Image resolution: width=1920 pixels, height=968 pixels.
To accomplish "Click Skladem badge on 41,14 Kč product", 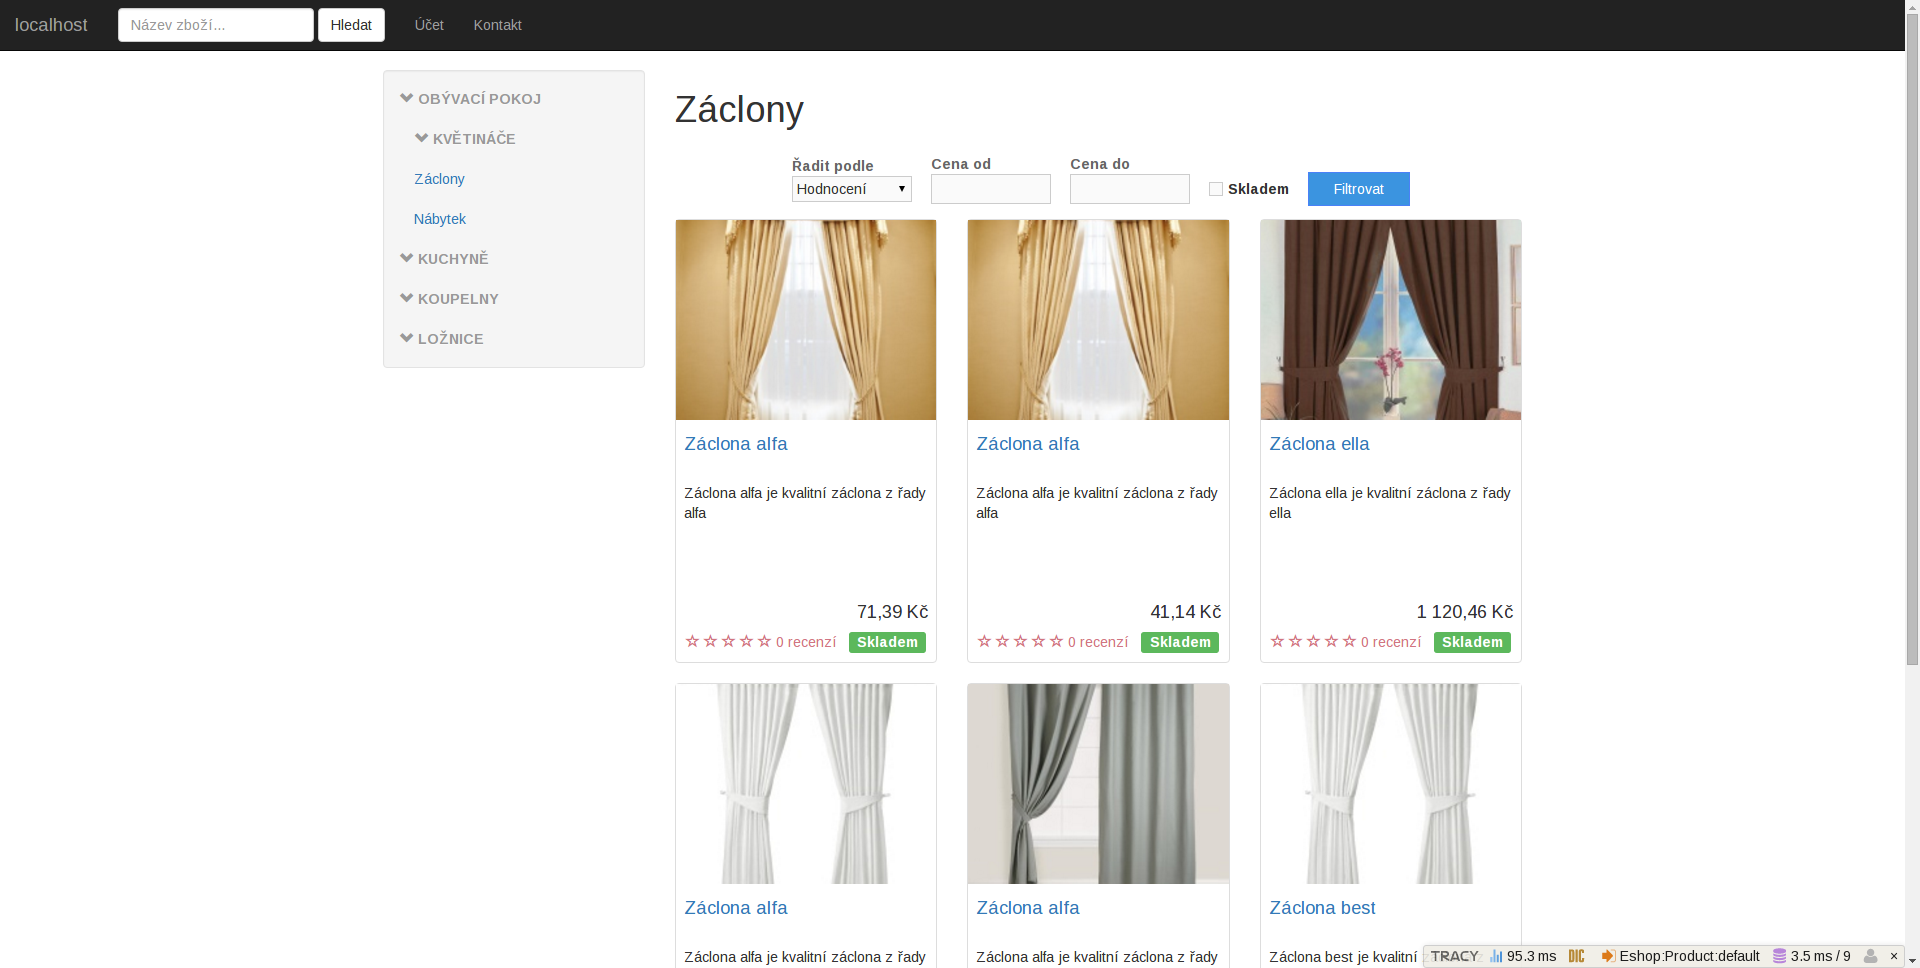I will coord(1180,642).
